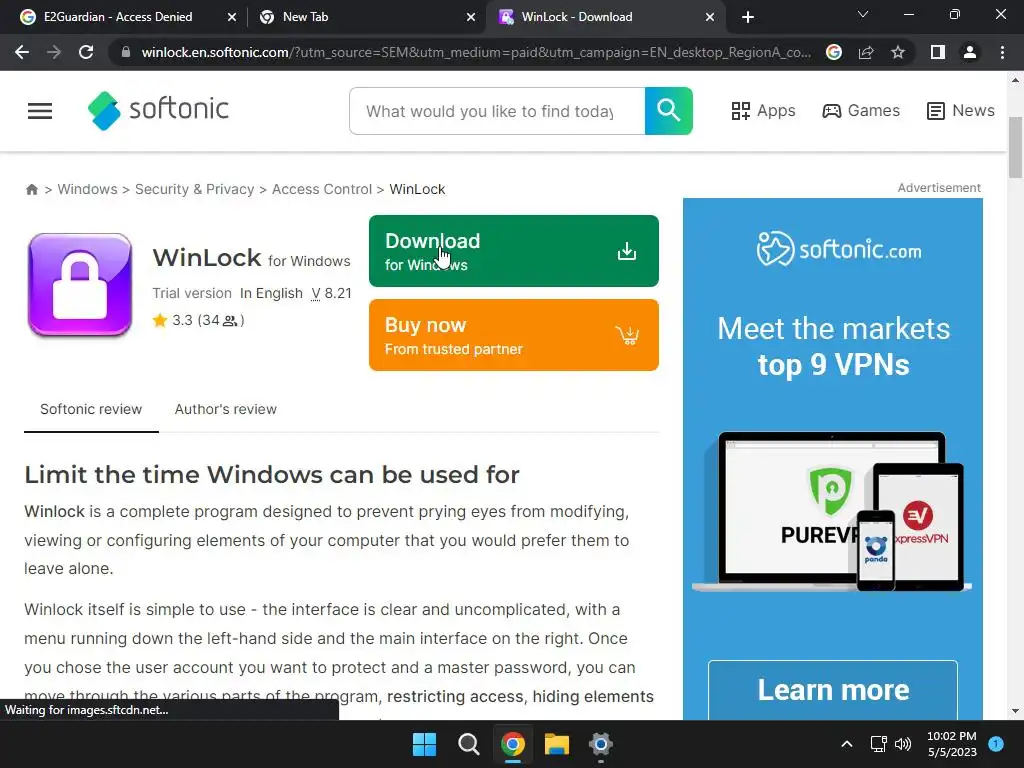This screenshot has height=768, width=1024.
Task: Open the Chrome profile menu
Action: (970, 52)
